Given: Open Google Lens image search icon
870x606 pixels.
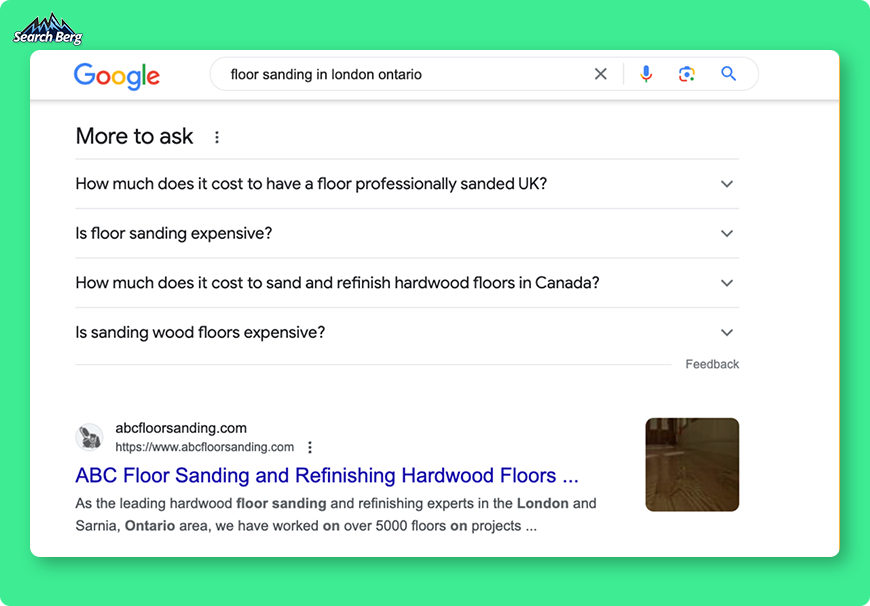Looking at the screenshot, I should coord(687,74).
